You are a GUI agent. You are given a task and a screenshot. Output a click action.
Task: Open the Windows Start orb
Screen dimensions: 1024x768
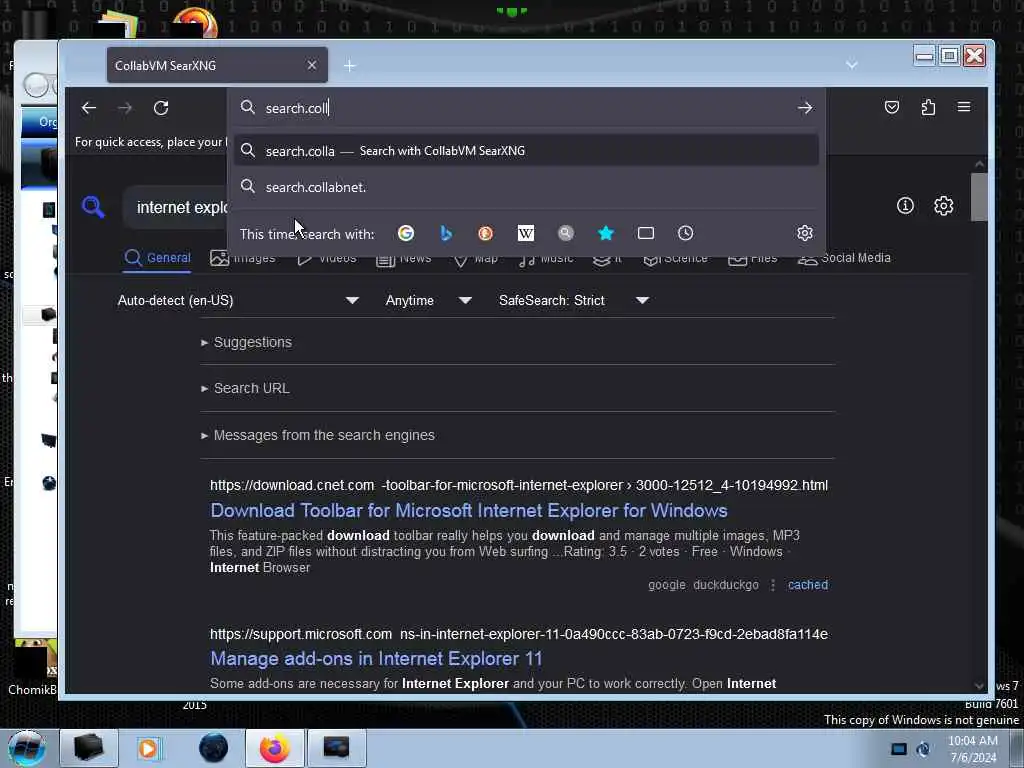click(x=27, y=748)
